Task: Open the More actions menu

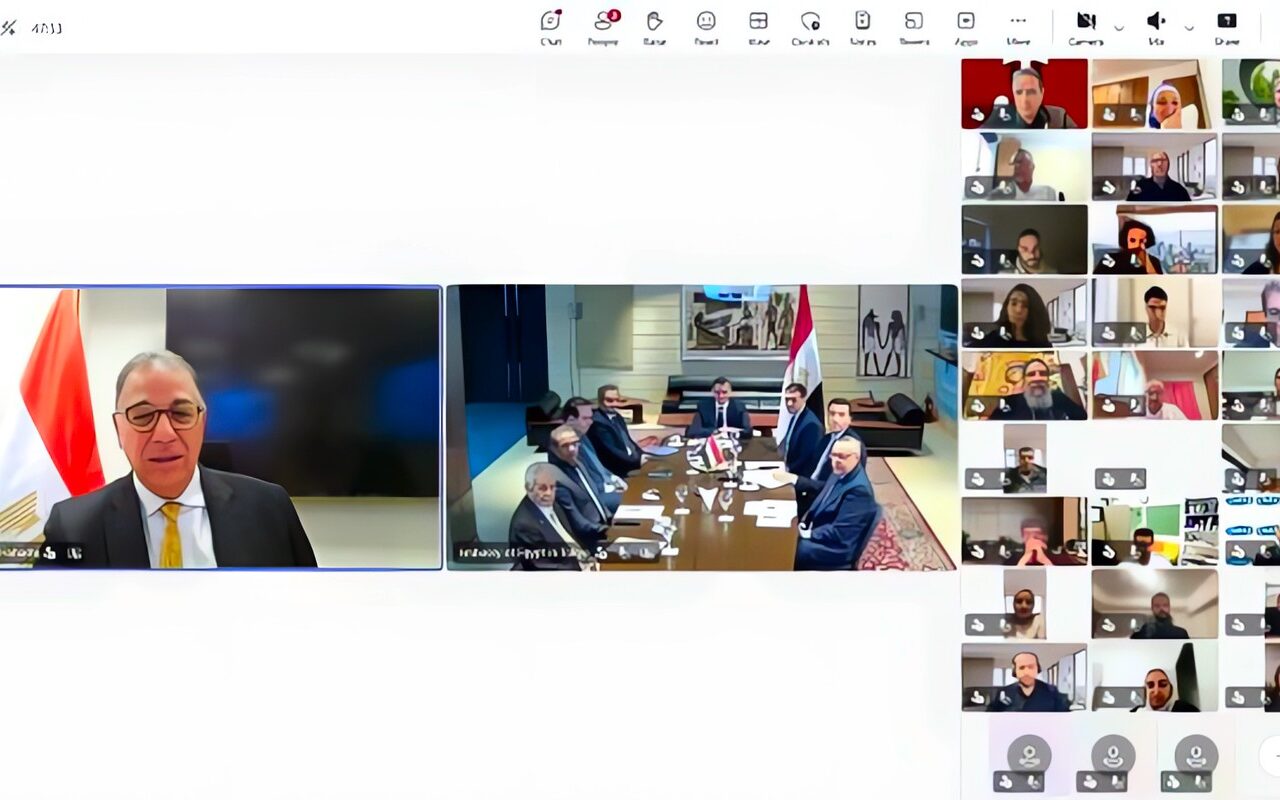Action: (x=1018, y=26)
